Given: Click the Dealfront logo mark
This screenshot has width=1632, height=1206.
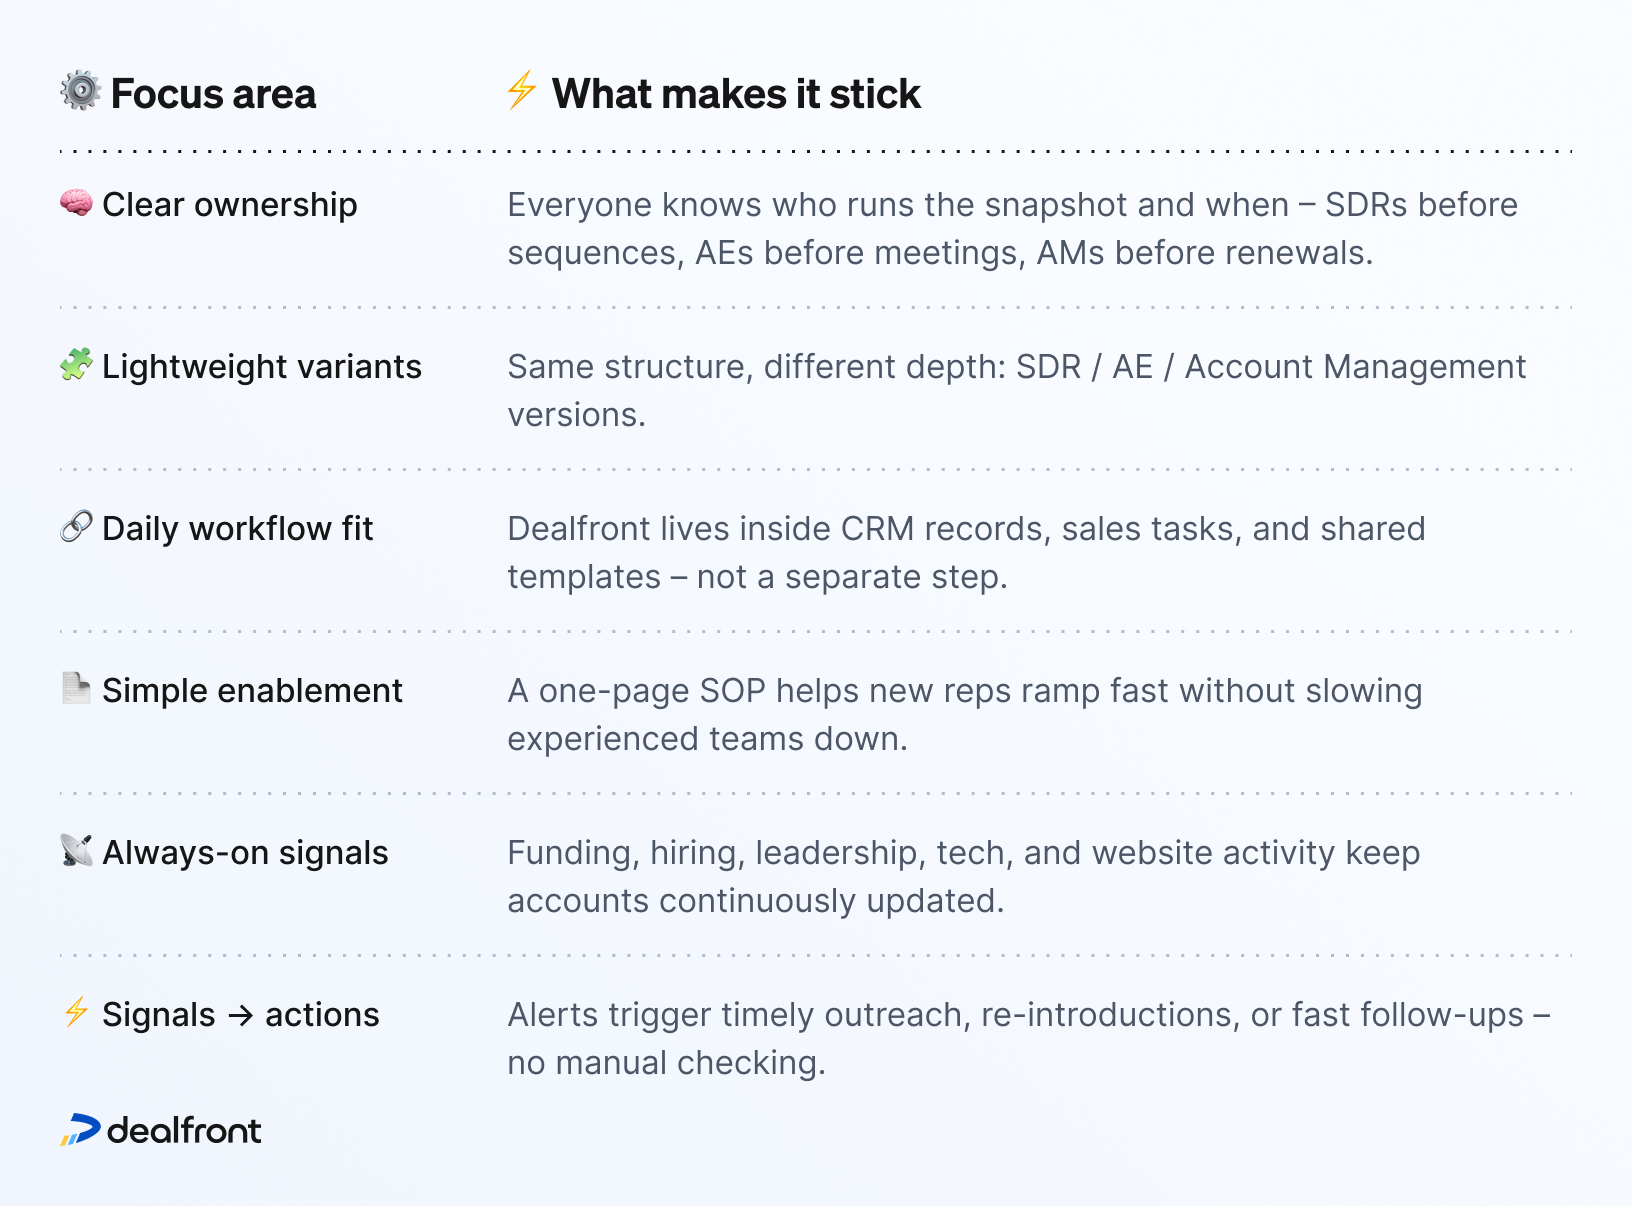Looking at the screenshot, I should [80, 1130].
